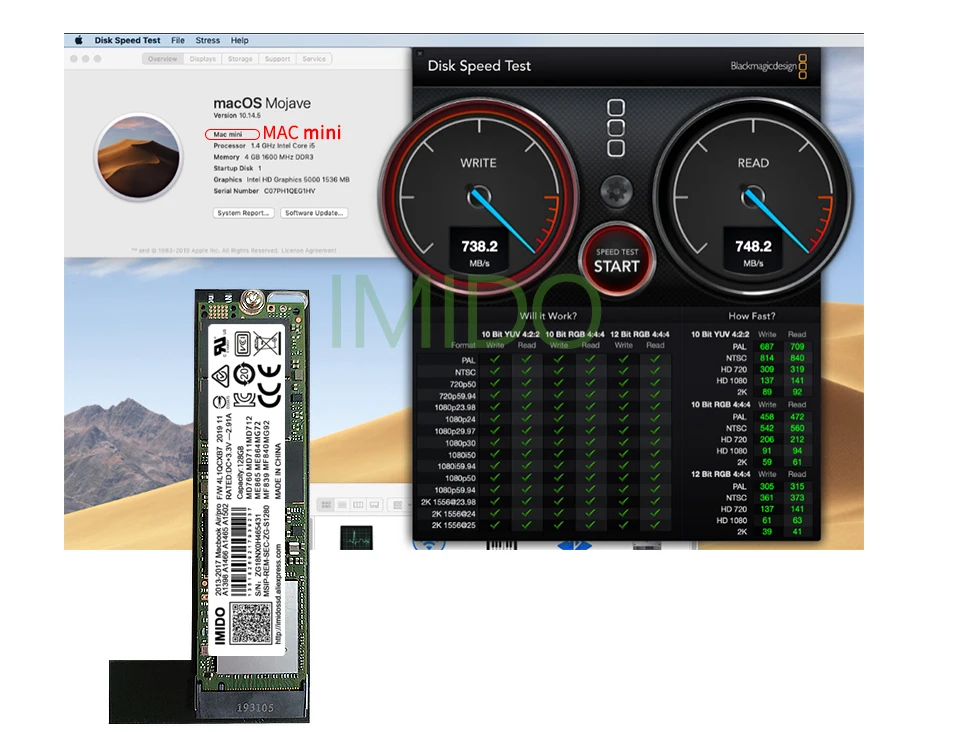Click the Blackmagicdesign logo
Image resolution: width=960 pixels, height=732 pixels.
(768, 66)
